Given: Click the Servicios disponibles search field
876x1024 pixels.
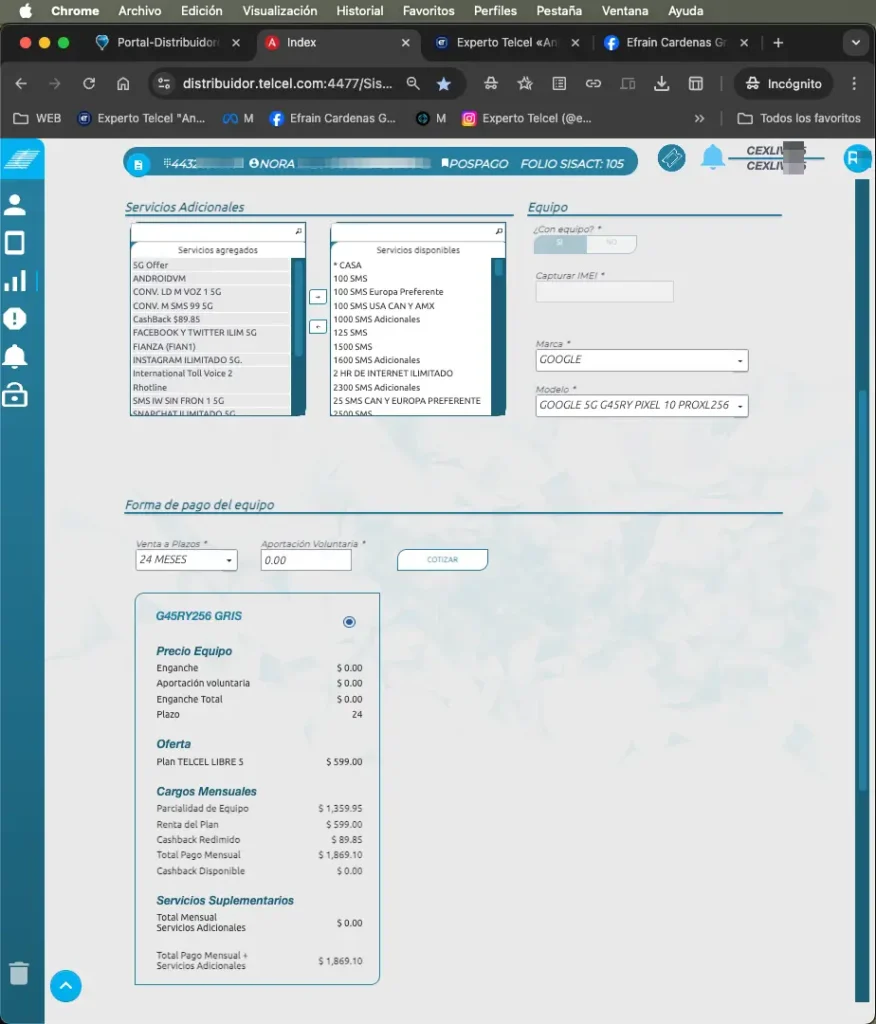Looking at the screenshot, I should (418, 231).
